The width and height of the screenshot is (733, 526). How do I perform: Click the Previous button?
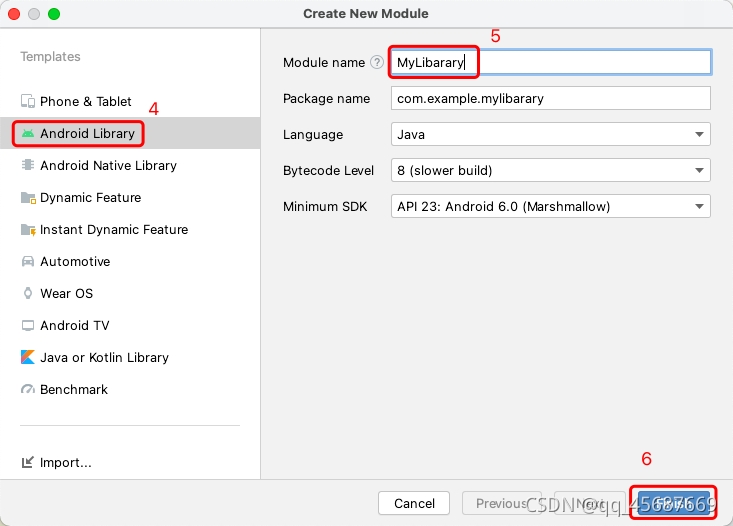pos(502,503)
